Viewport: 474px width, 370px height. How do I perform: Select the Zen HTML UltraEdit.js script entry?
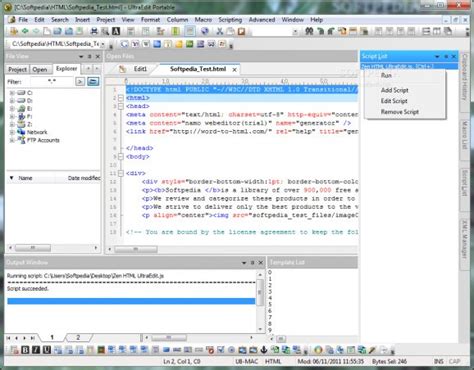coord(409,66)
